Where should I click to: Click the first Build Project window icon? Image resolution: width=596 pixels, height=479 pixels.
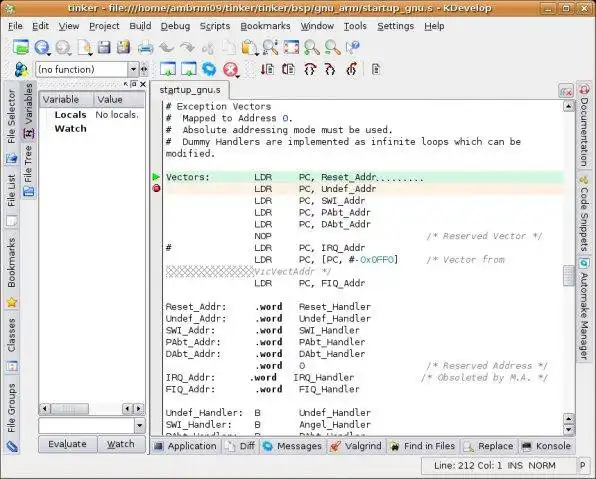(x=168, y=69)
